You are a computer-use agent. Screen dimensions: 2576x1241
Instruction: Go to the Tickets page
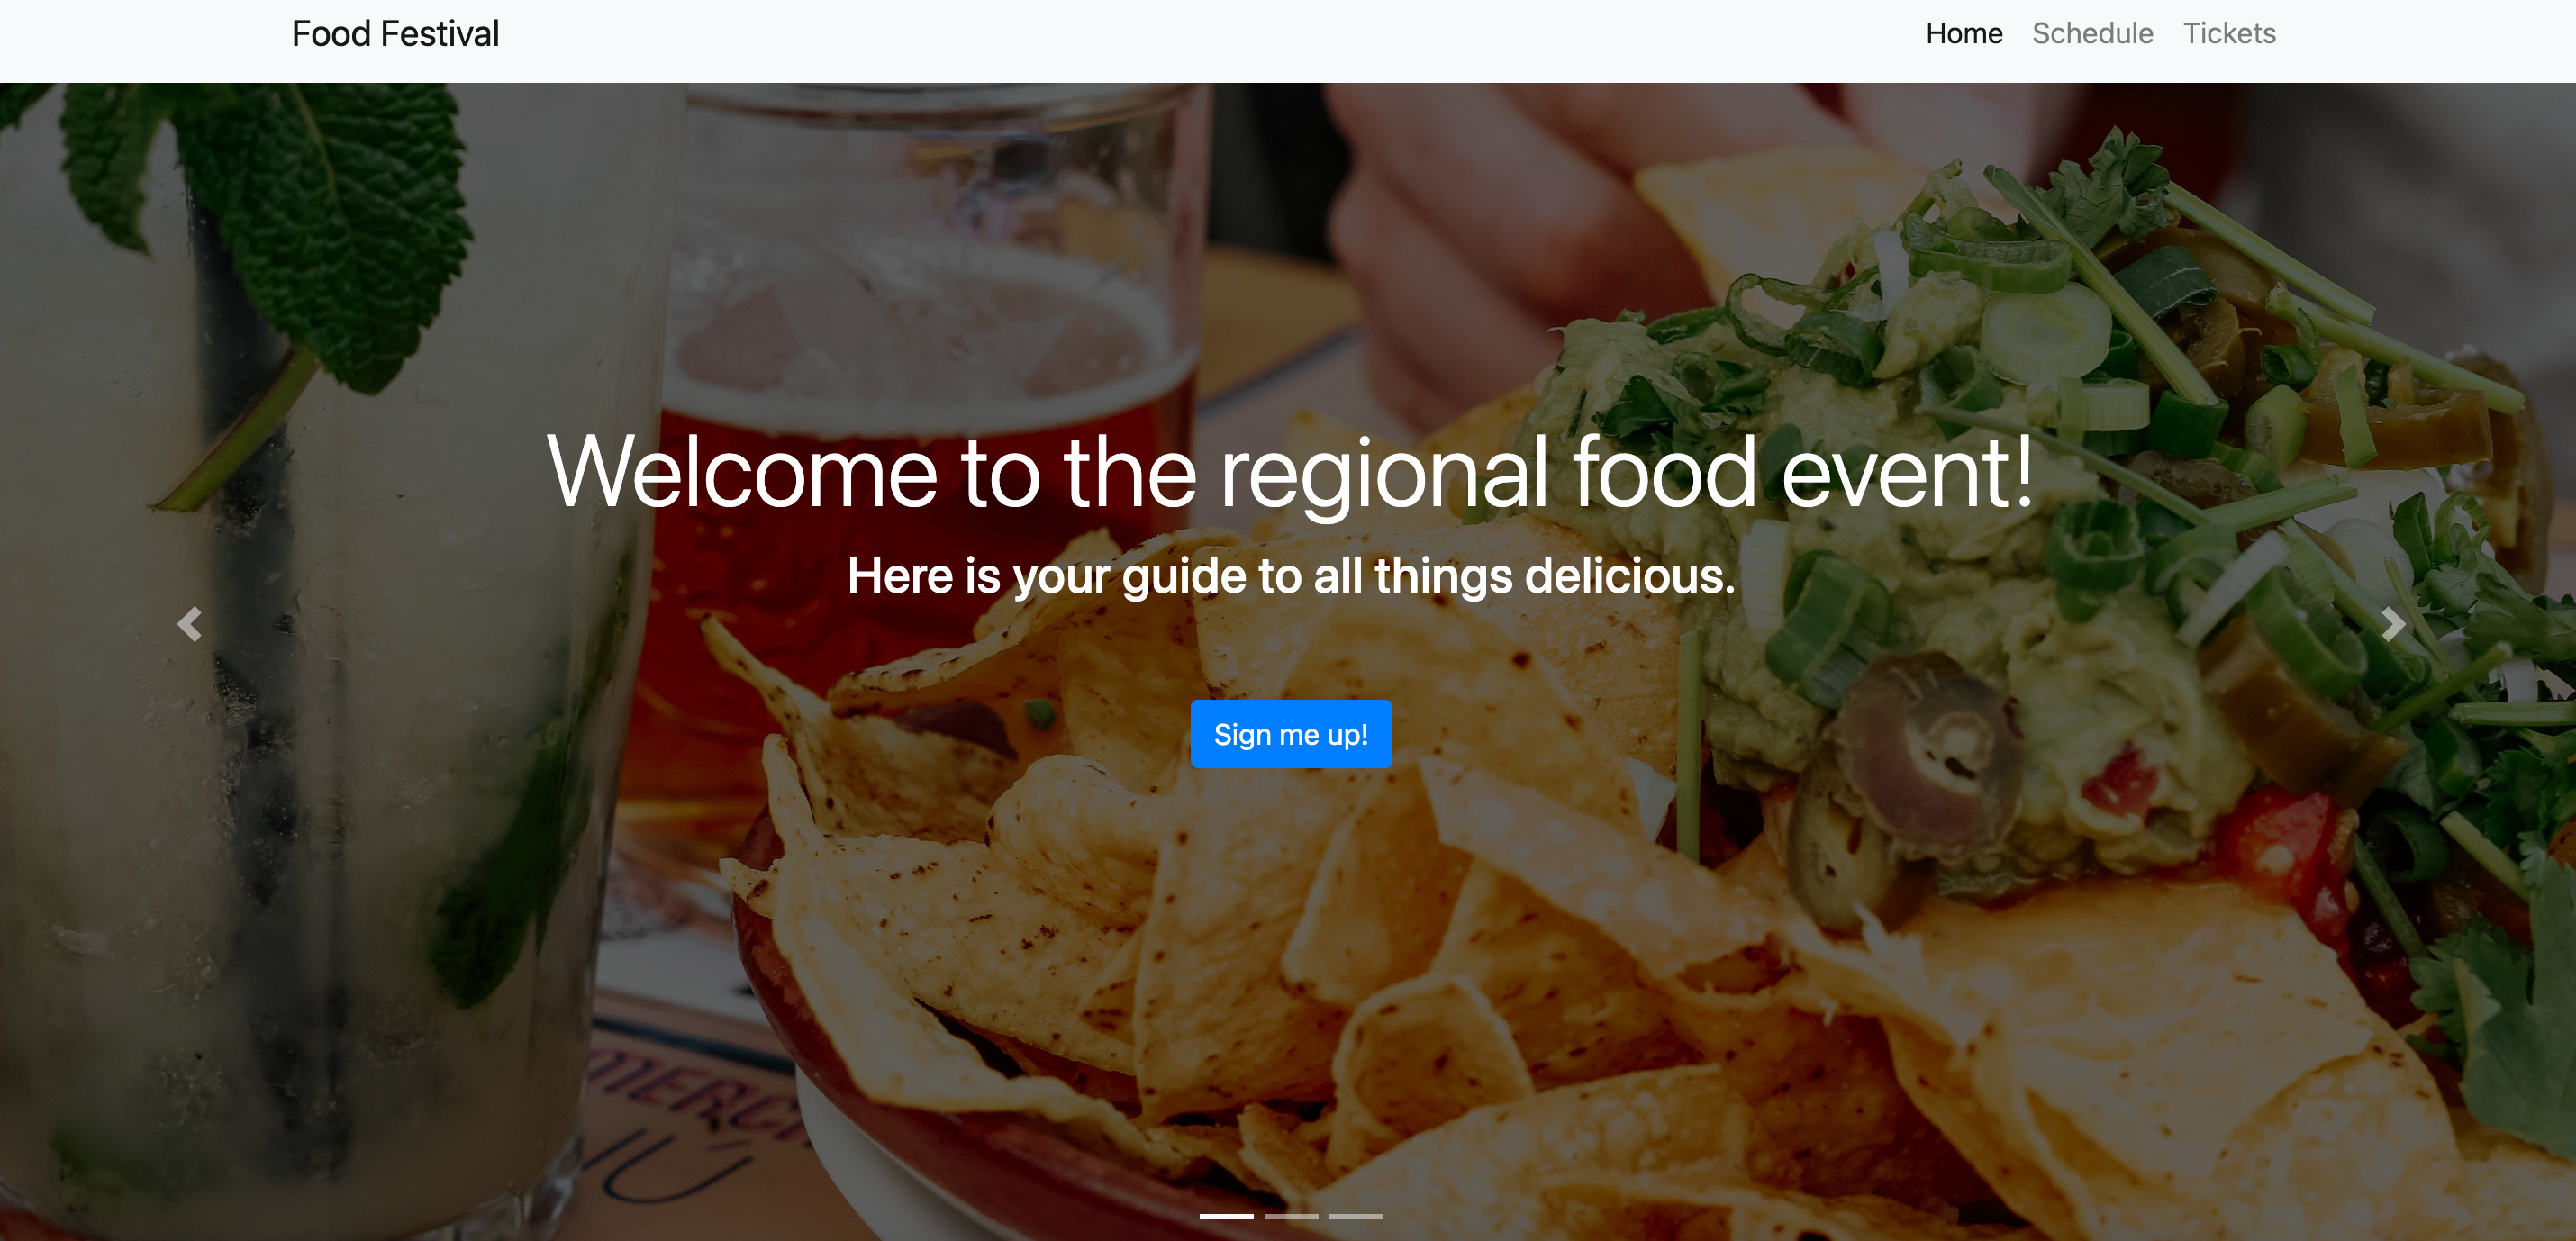pos(2228,34)
